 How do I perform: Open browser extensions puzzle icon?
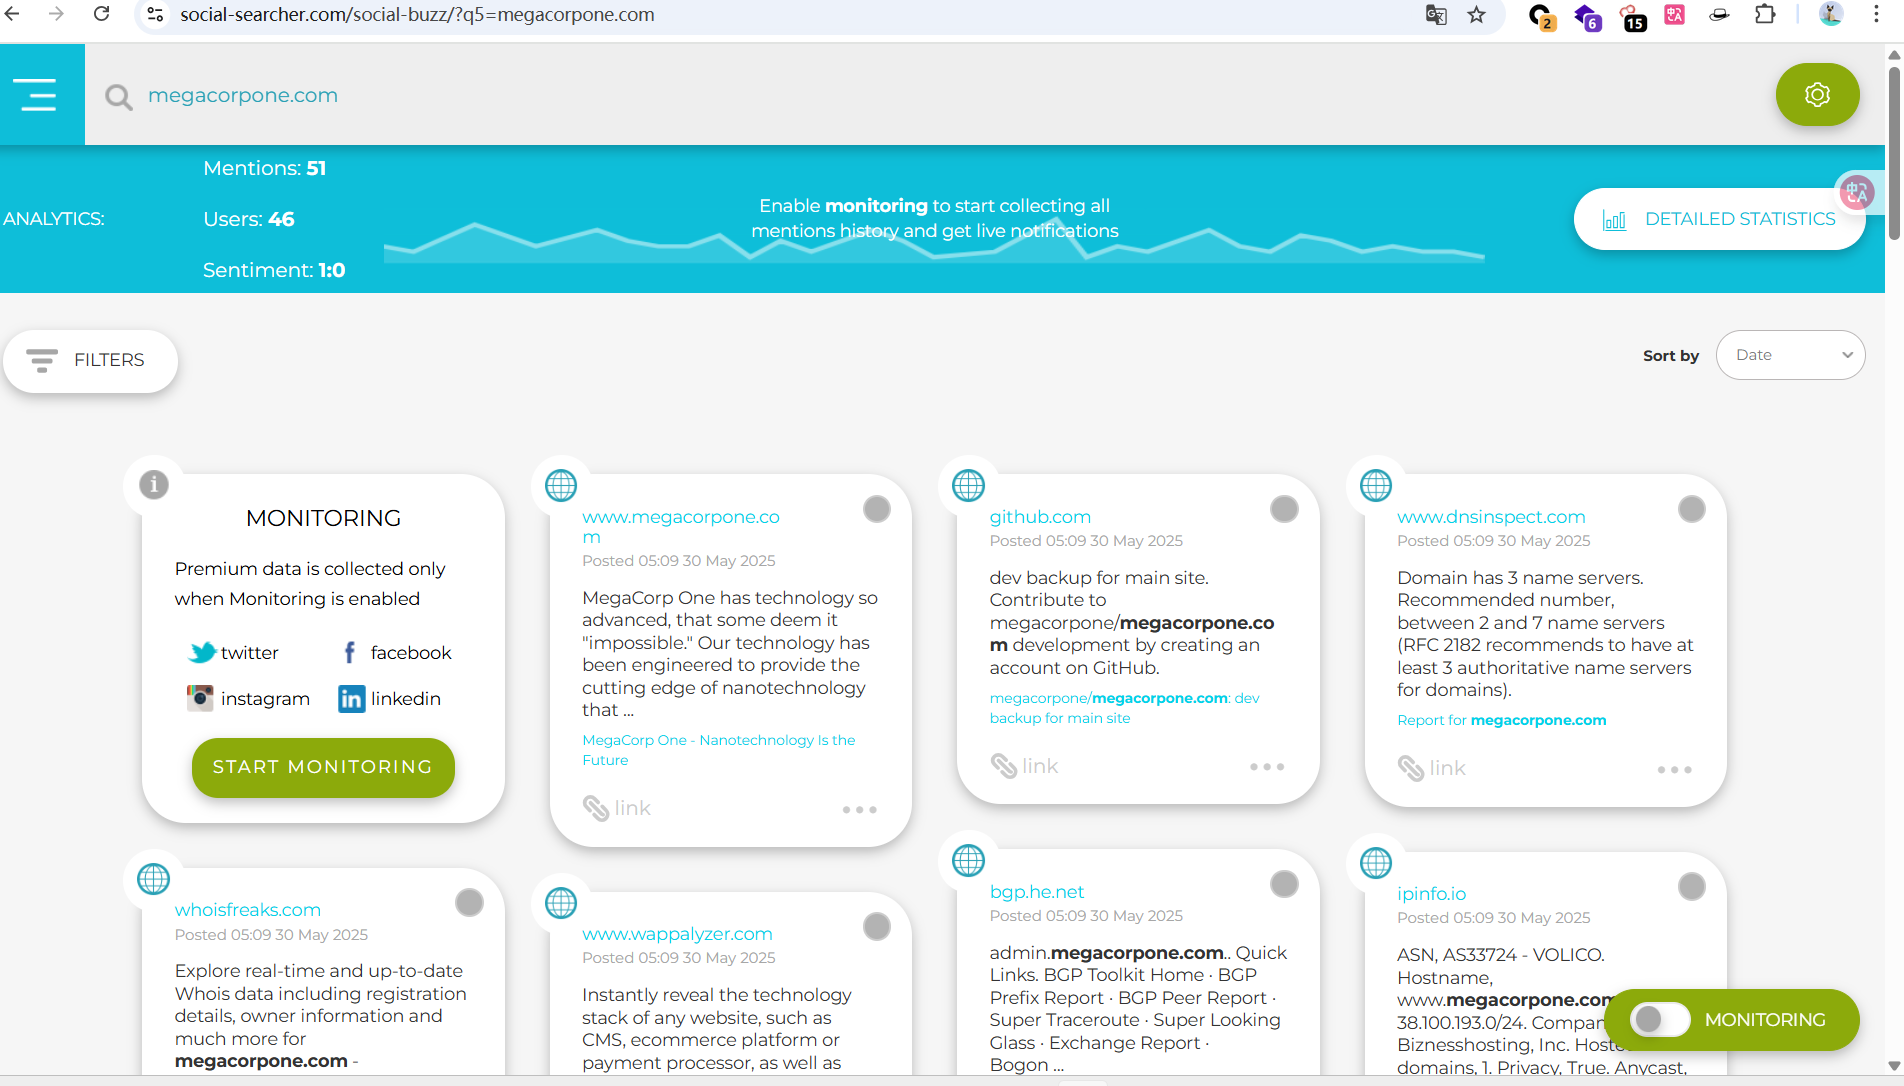(x=1765, y=15)
